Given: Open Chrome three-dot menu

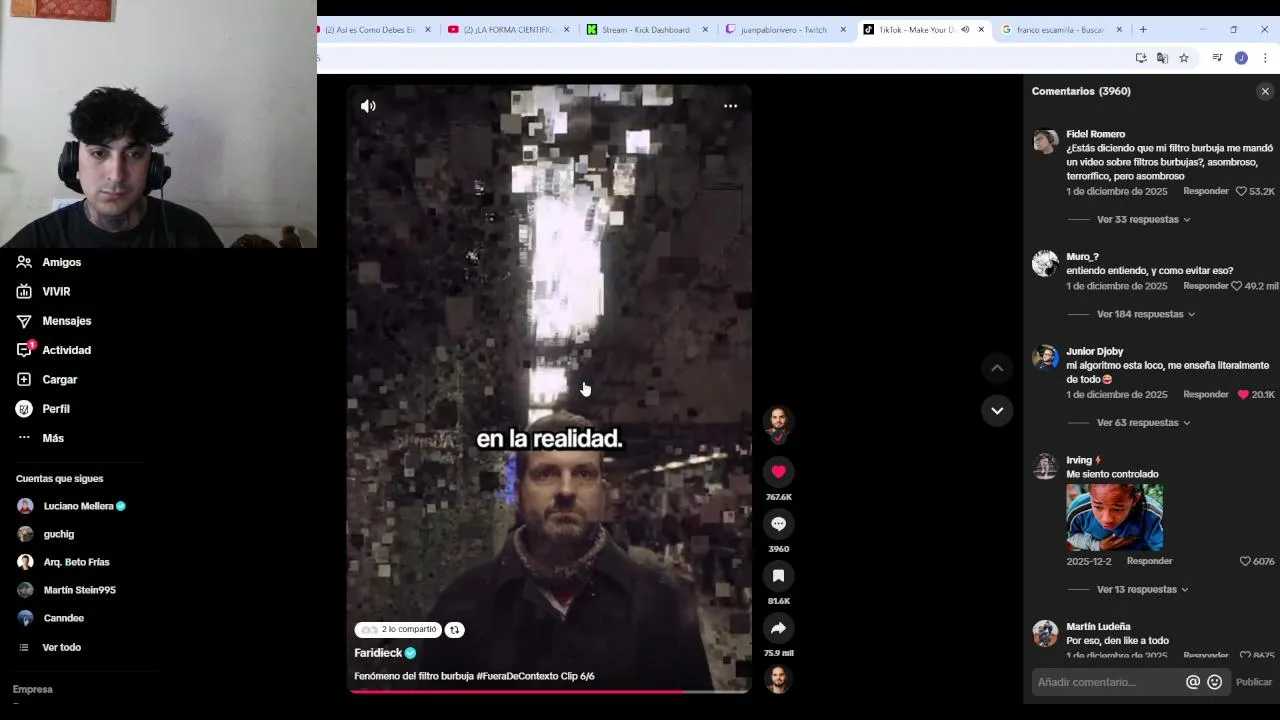Looking at the screenshot, I should pyautogui.click(x=1265, y=58).
